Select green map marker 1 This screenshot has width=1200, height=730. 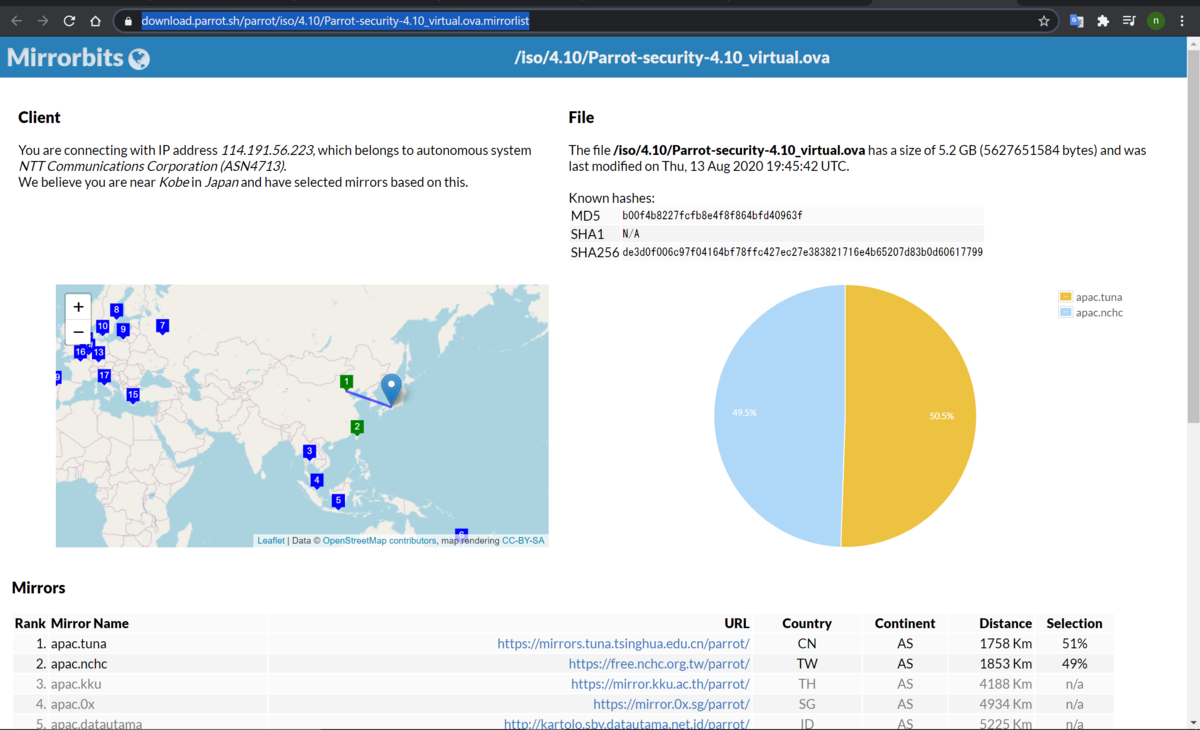[x=346, y=382]
